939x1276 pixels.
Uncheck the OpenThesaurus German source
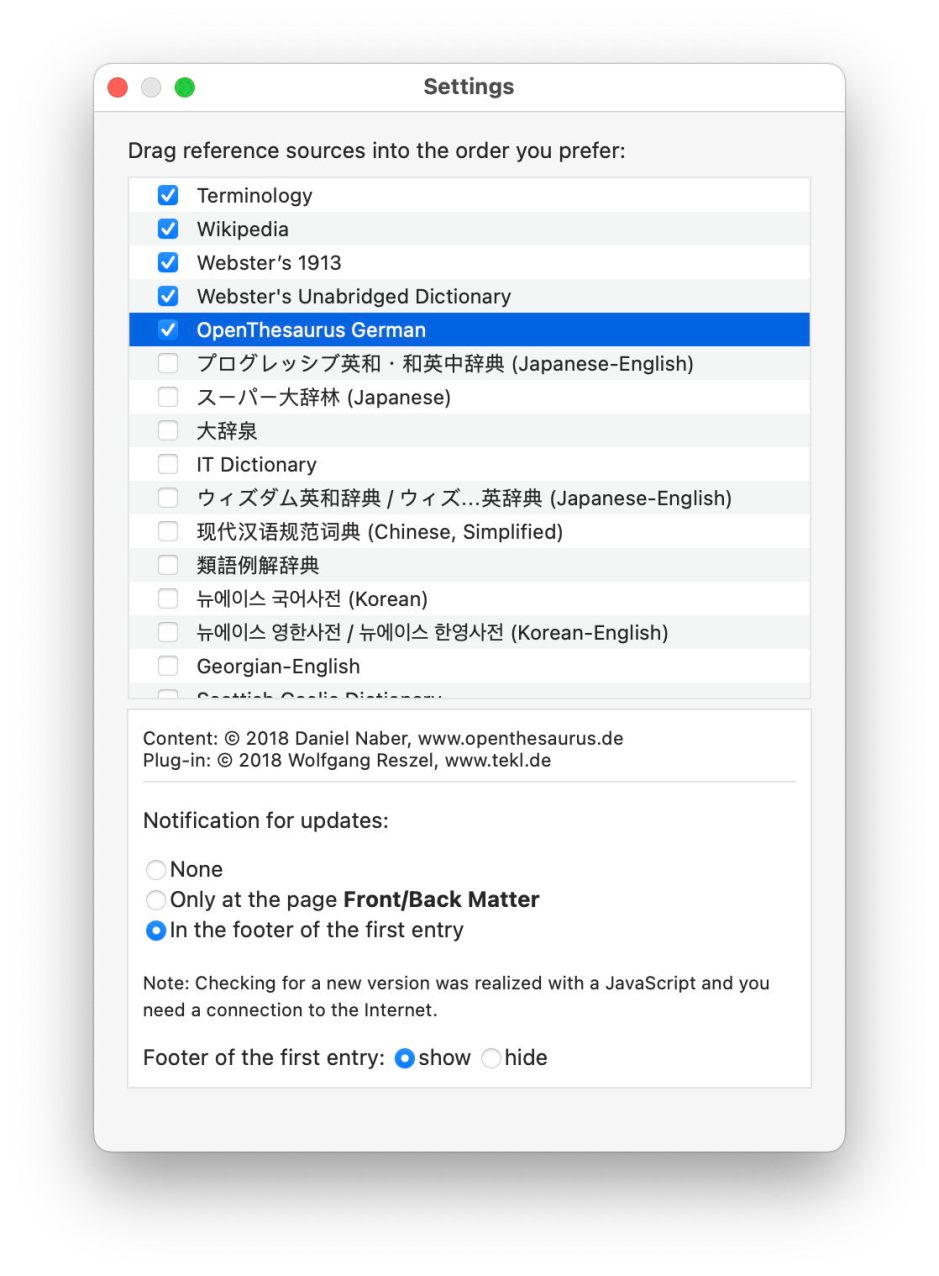[168, 329]
